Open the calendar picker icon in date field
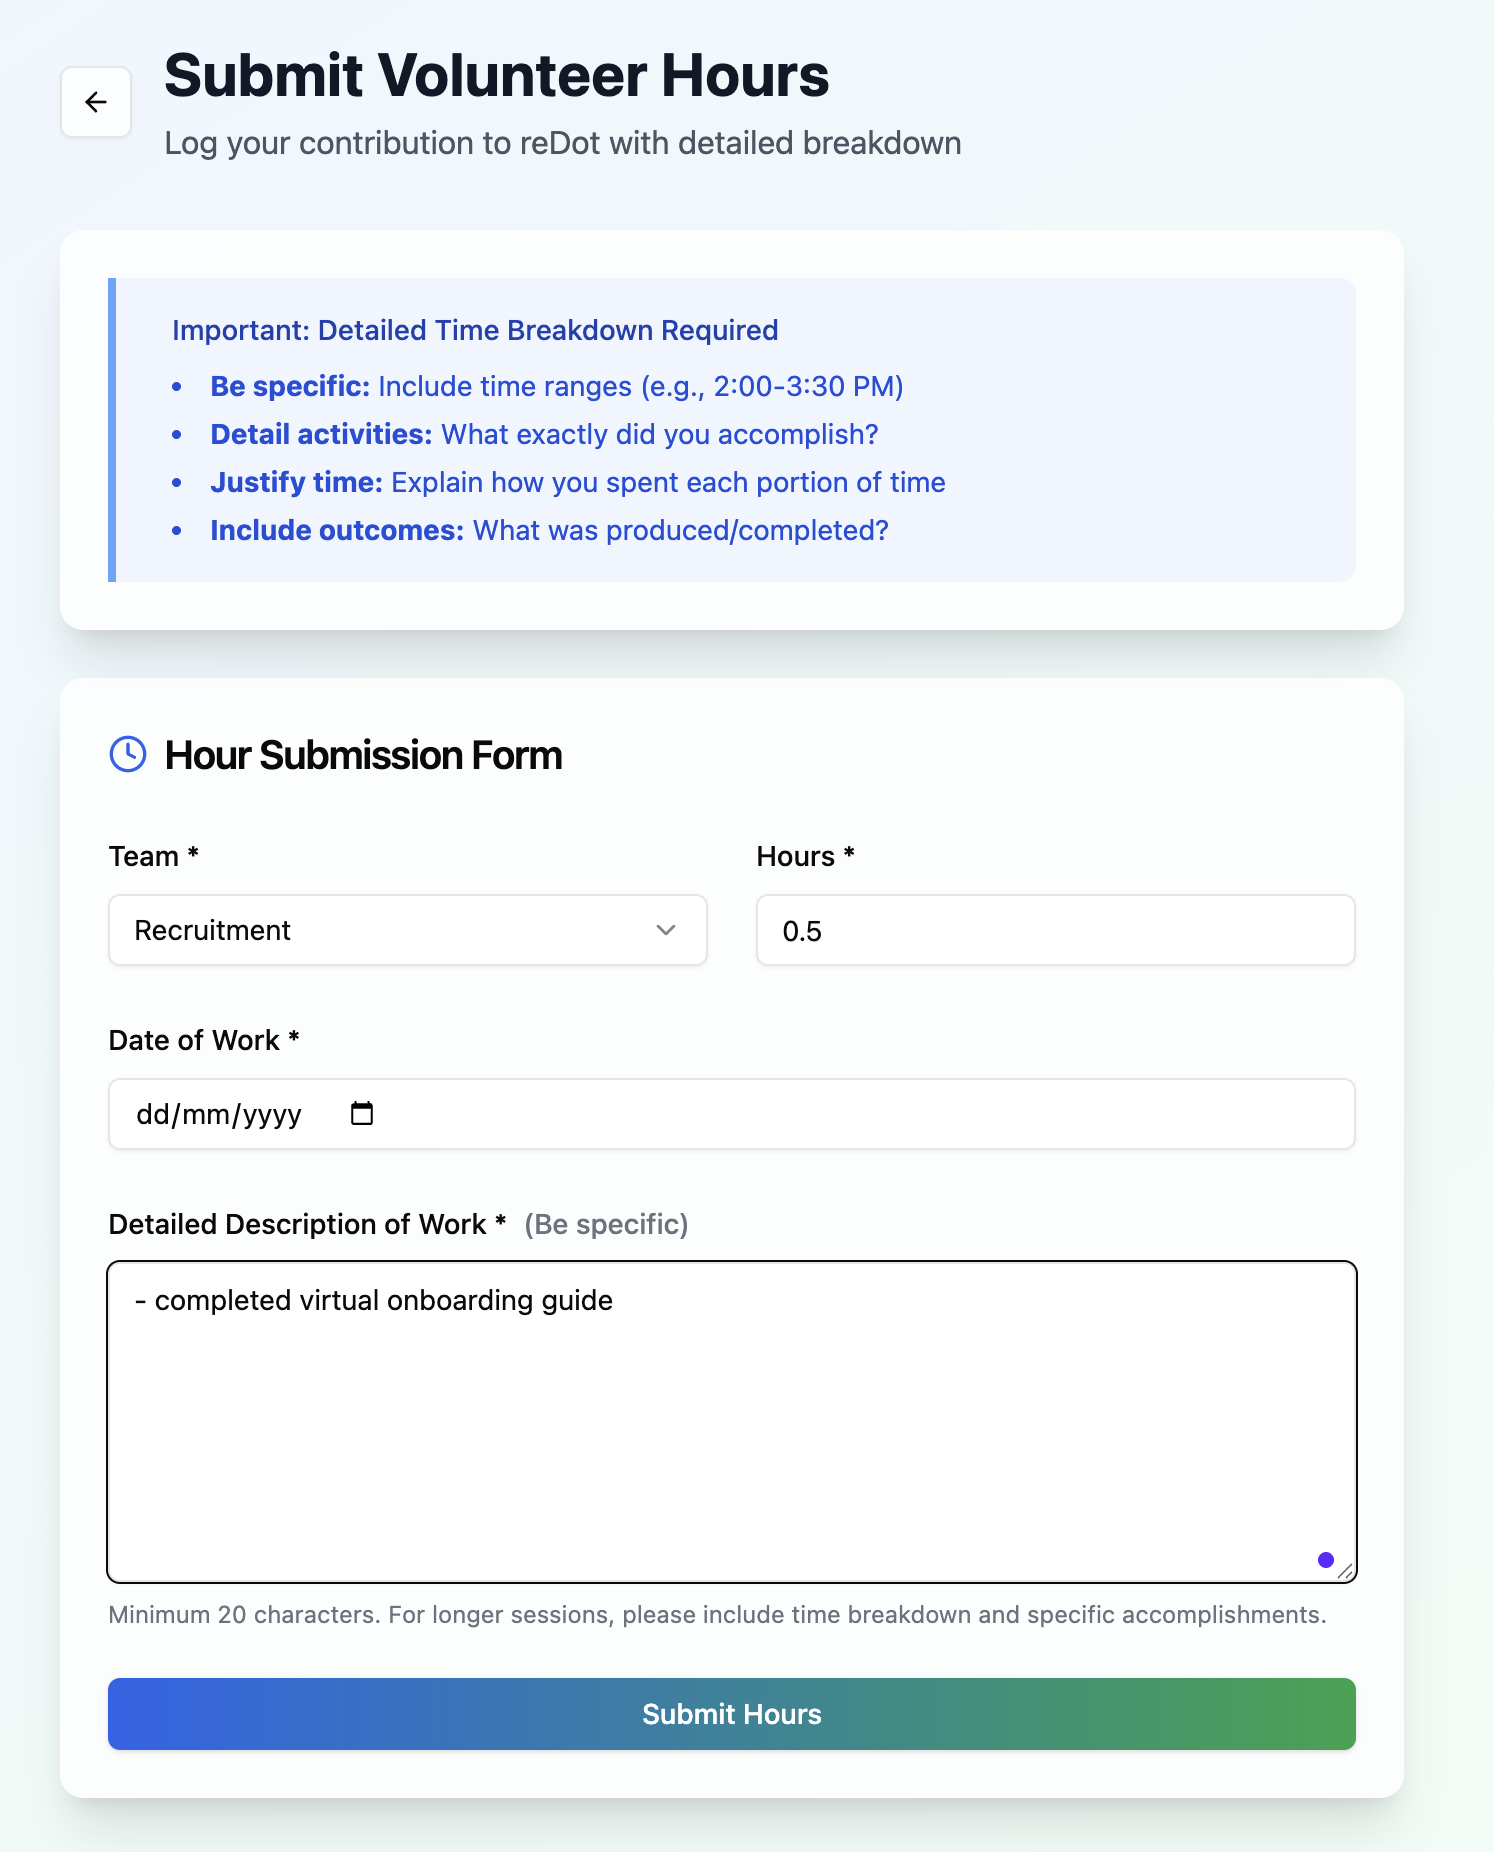The width and height of the screenshot is (1494, 1852). (x=362, y=1113)
